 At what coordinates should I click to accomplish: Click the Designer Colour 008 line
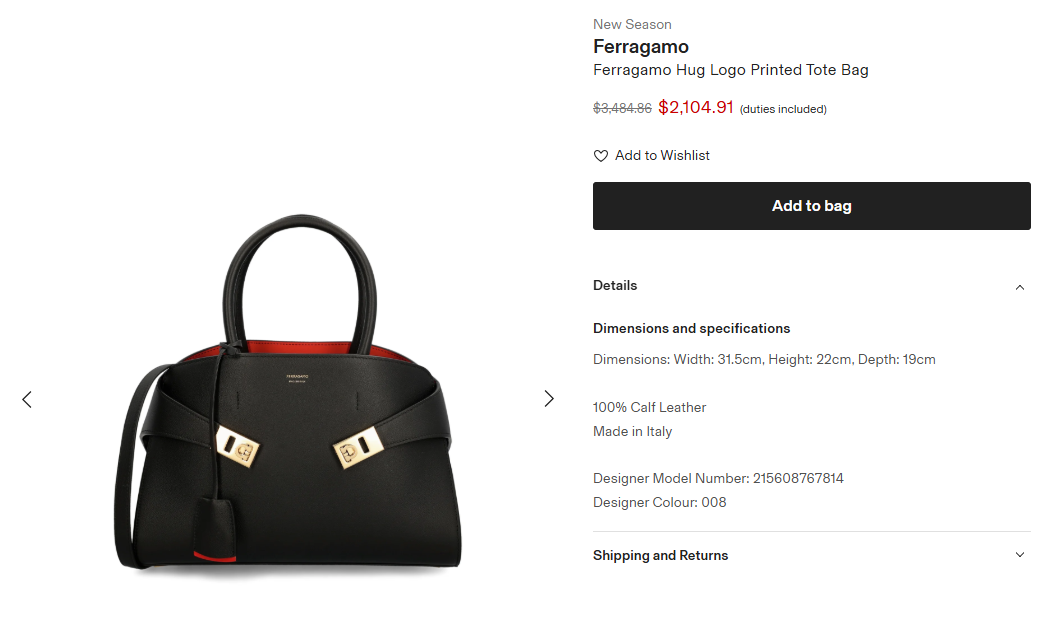(x=660, y=503)
